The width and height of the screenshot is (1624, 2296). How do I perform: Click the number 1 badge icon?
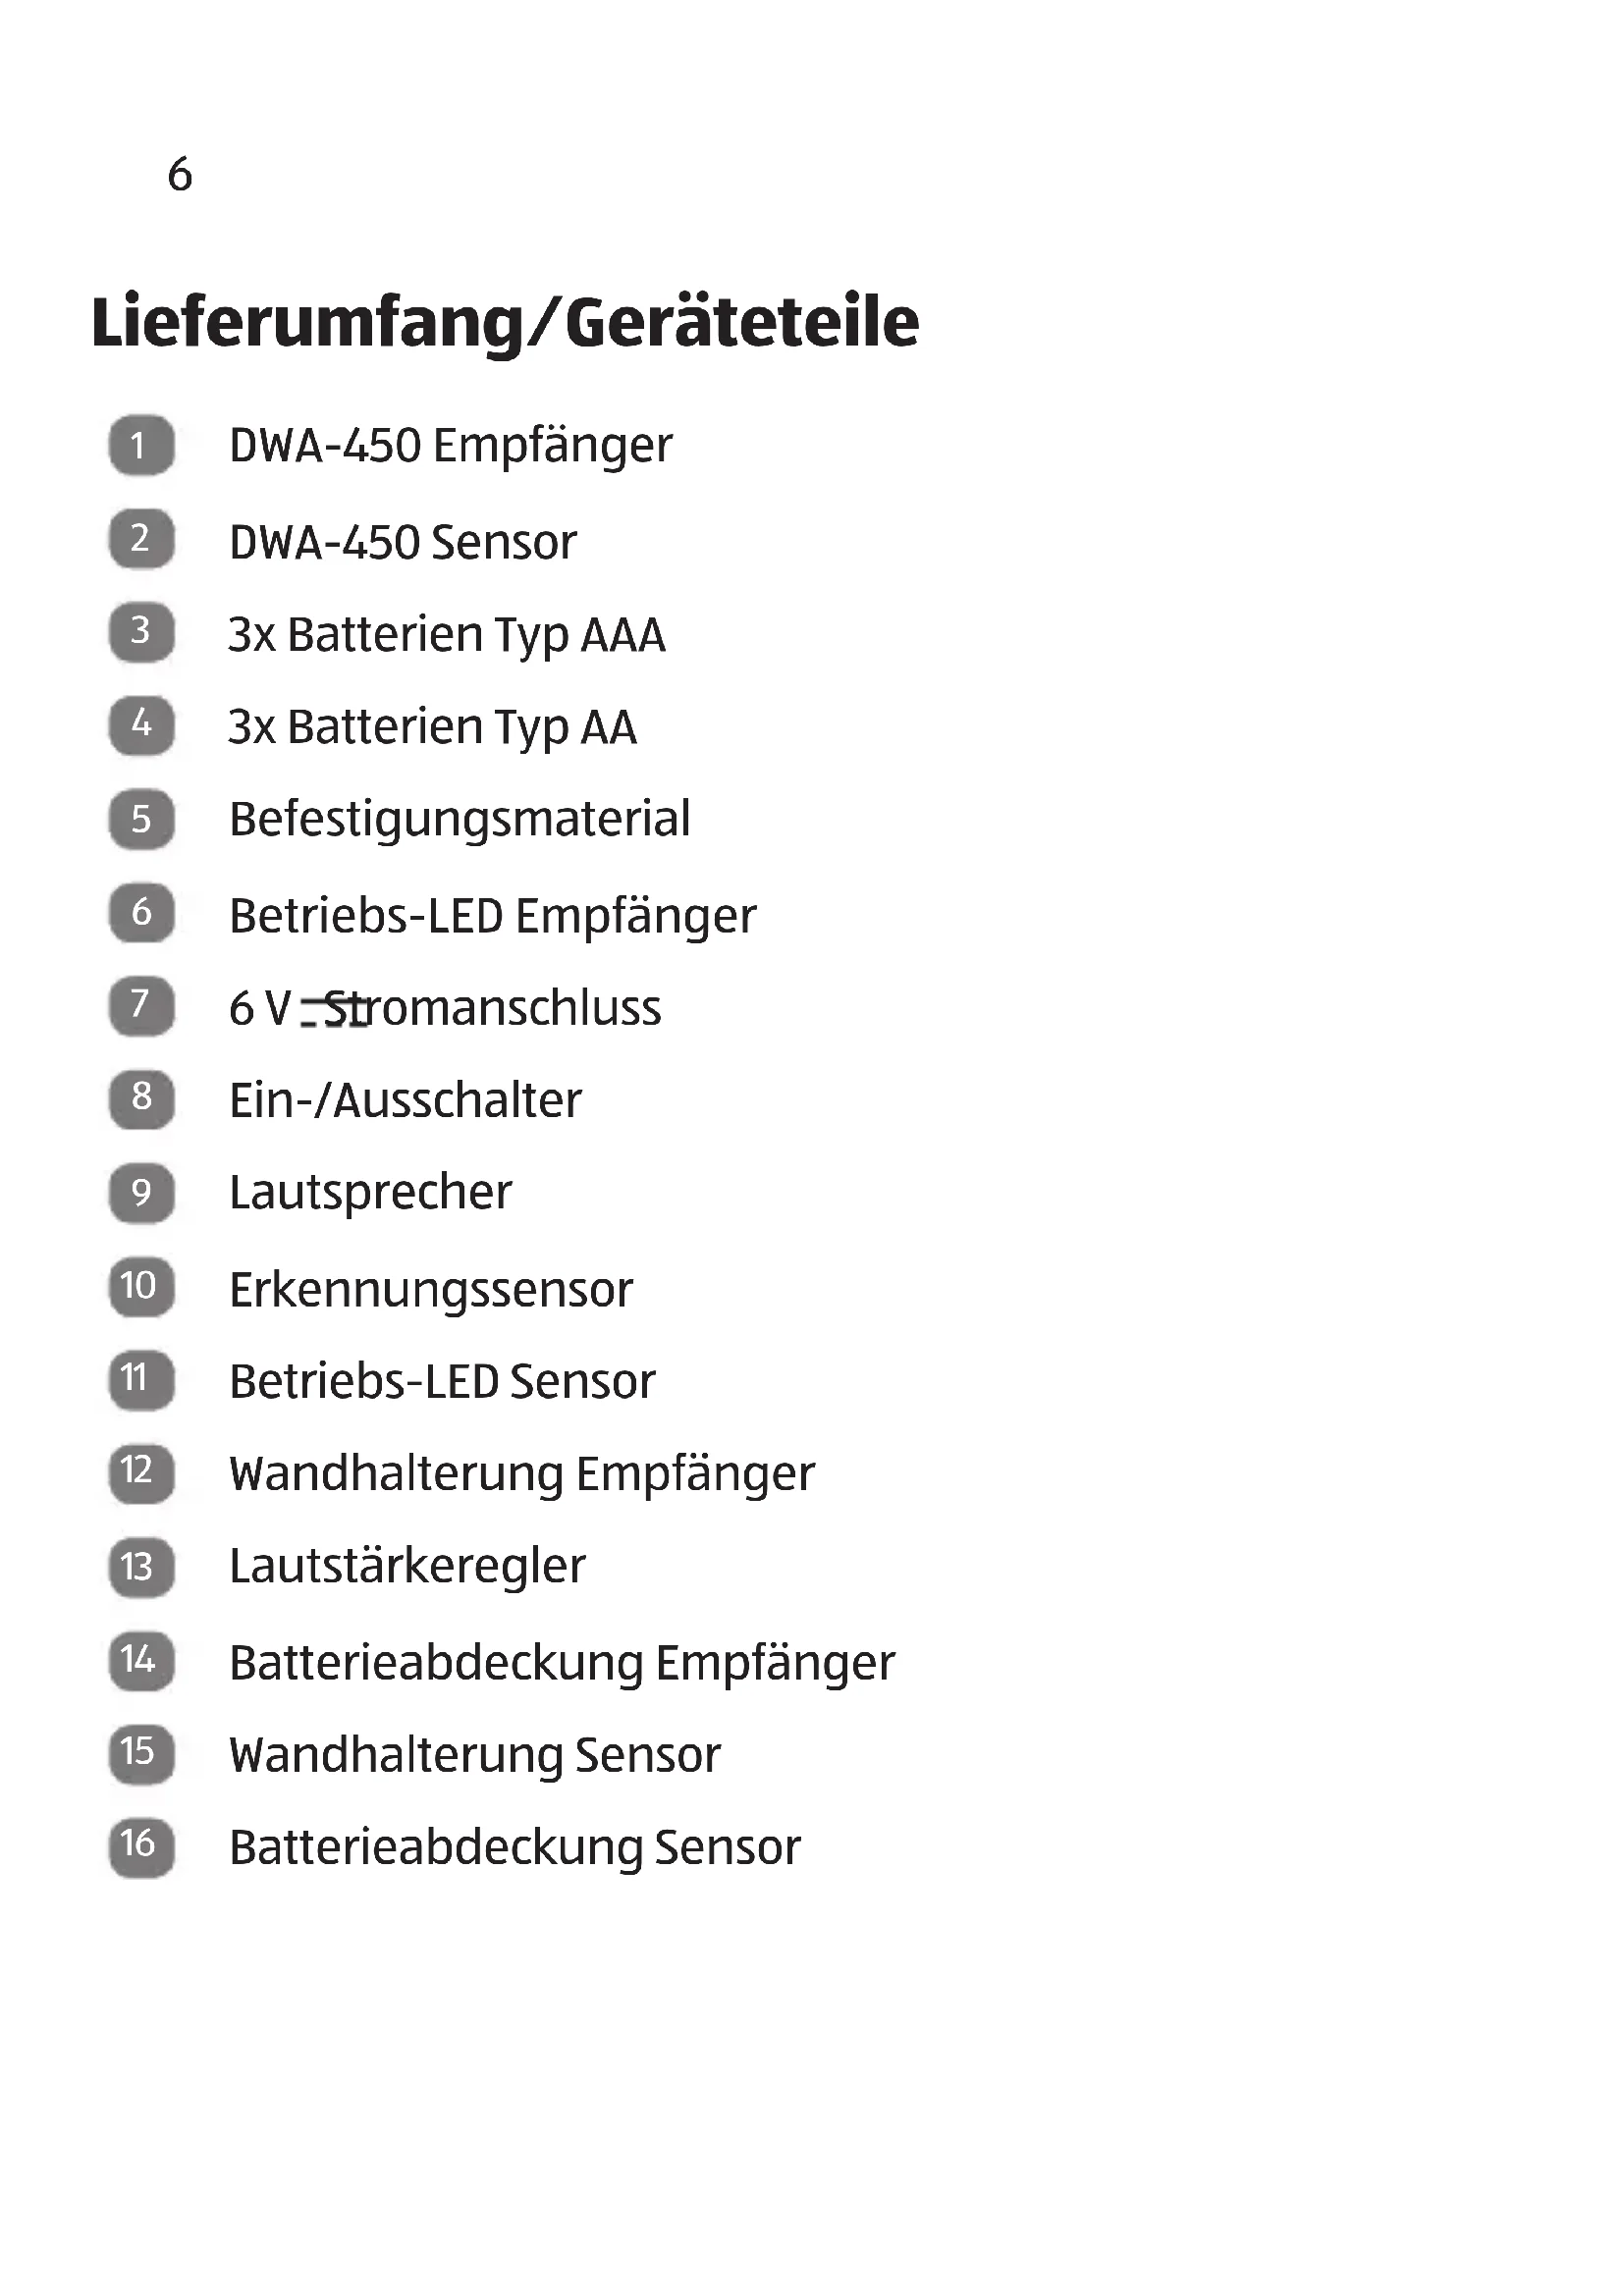tap(141, 445)
